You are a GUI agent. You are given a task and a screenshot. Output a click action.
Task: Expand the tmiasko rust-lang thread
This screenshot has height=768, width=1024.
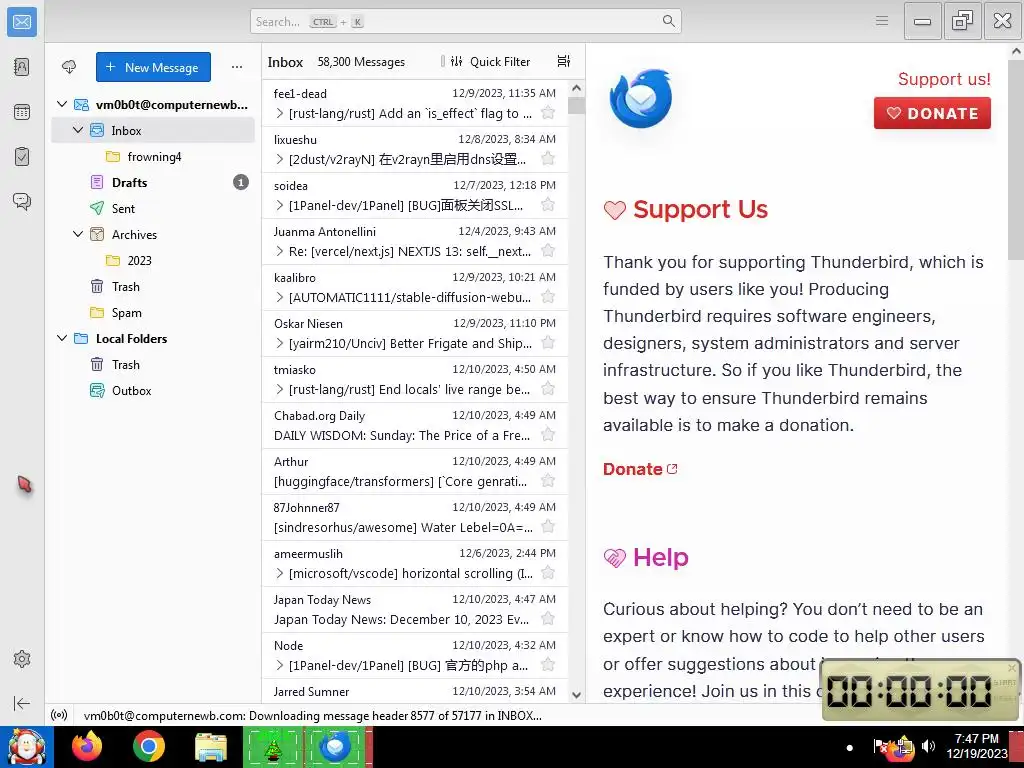click(x=280, y=389)
